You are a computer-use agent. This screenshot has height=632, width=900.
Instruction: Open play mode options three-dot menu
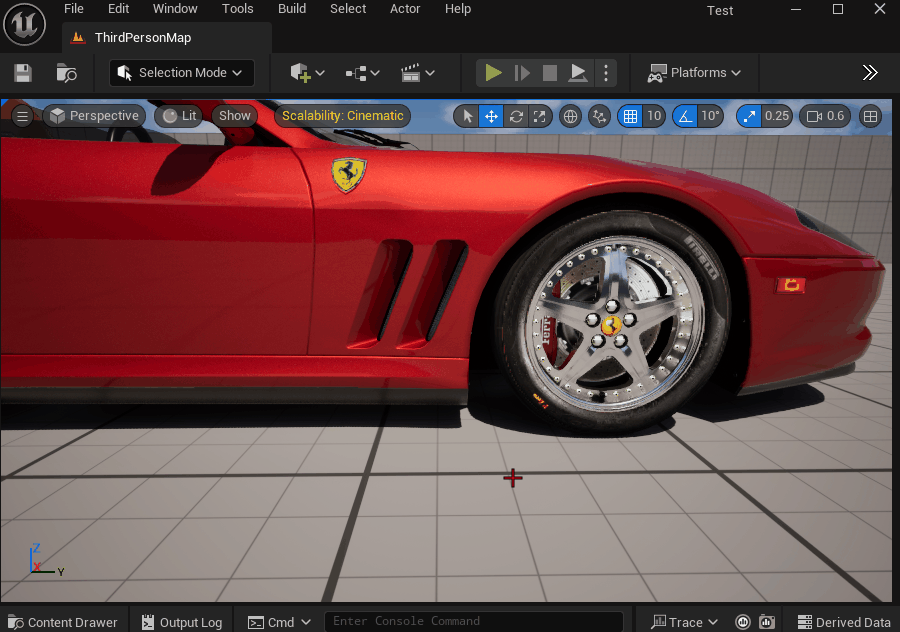(606, 73)
